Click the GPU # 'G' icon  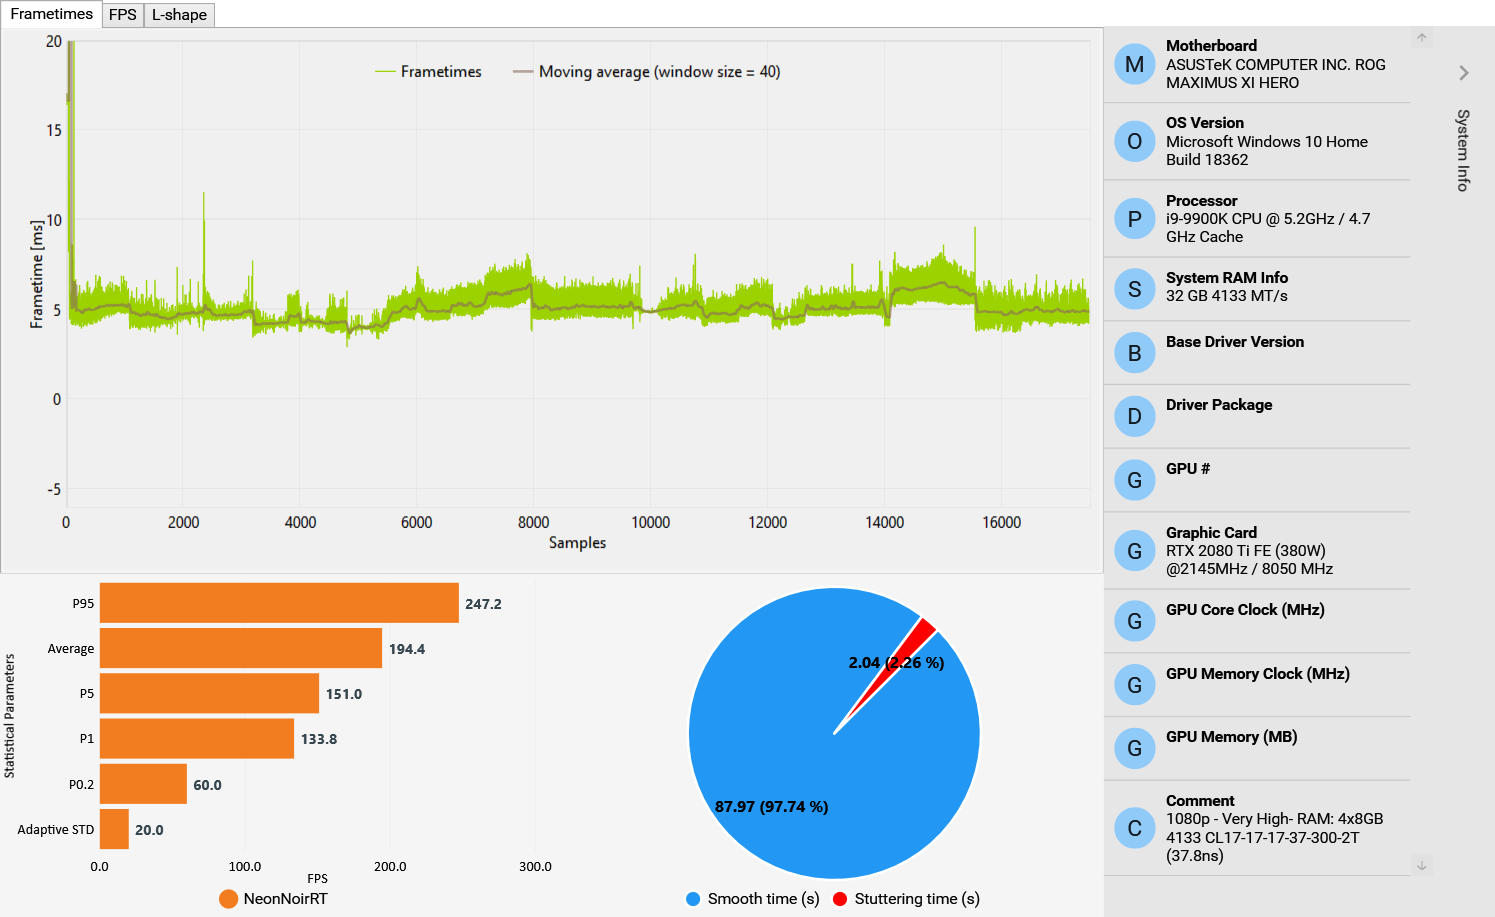click(x=1135, y=480)
